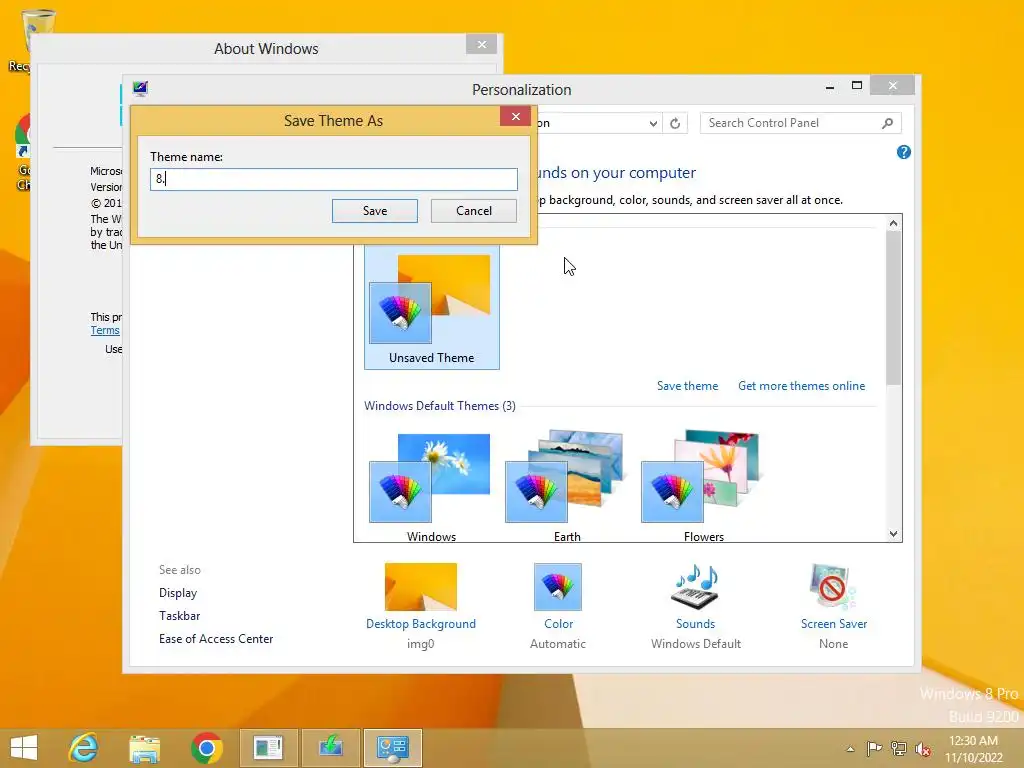Click the theme list scroll down arrow

pos(893,534)
